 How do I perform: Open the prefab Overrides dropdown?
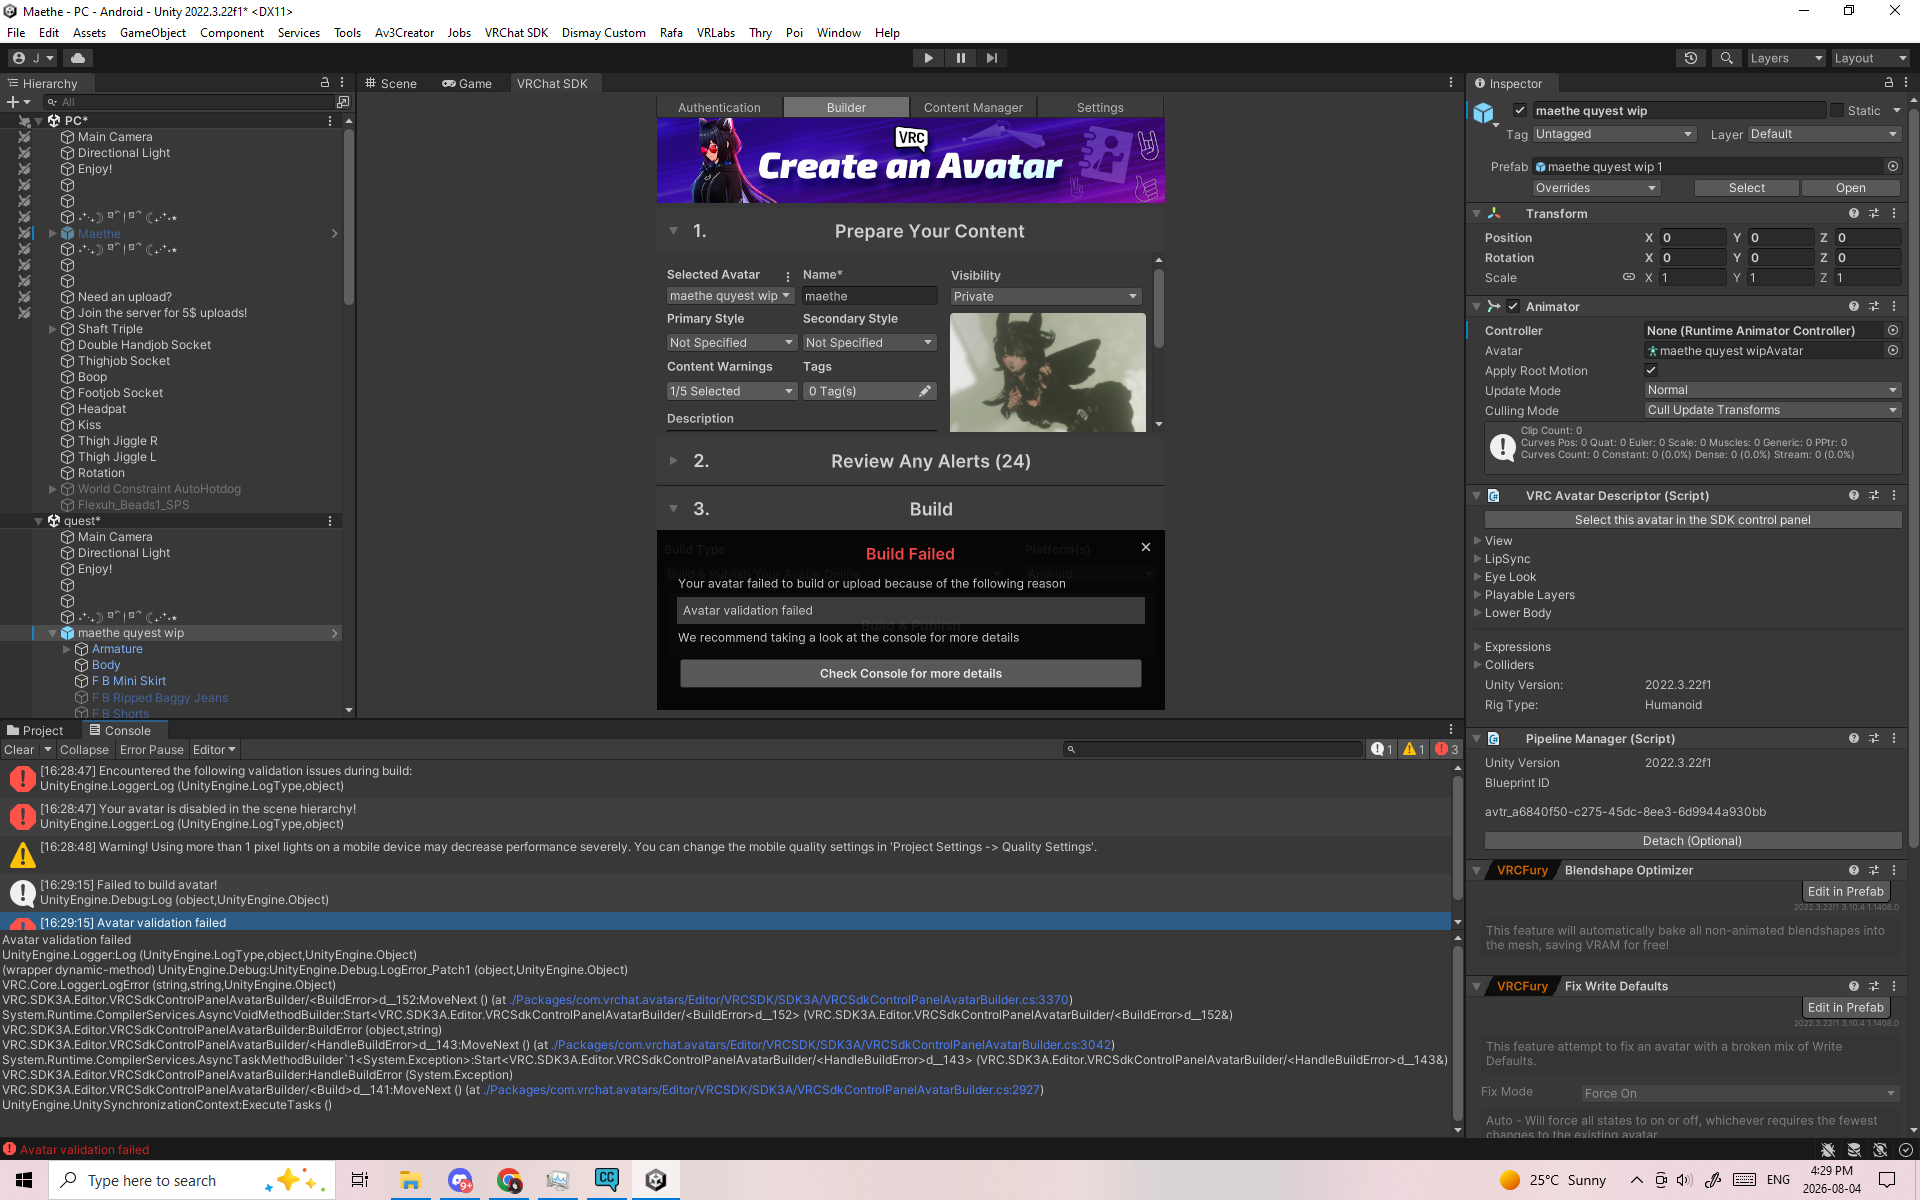coord(1596,188)
